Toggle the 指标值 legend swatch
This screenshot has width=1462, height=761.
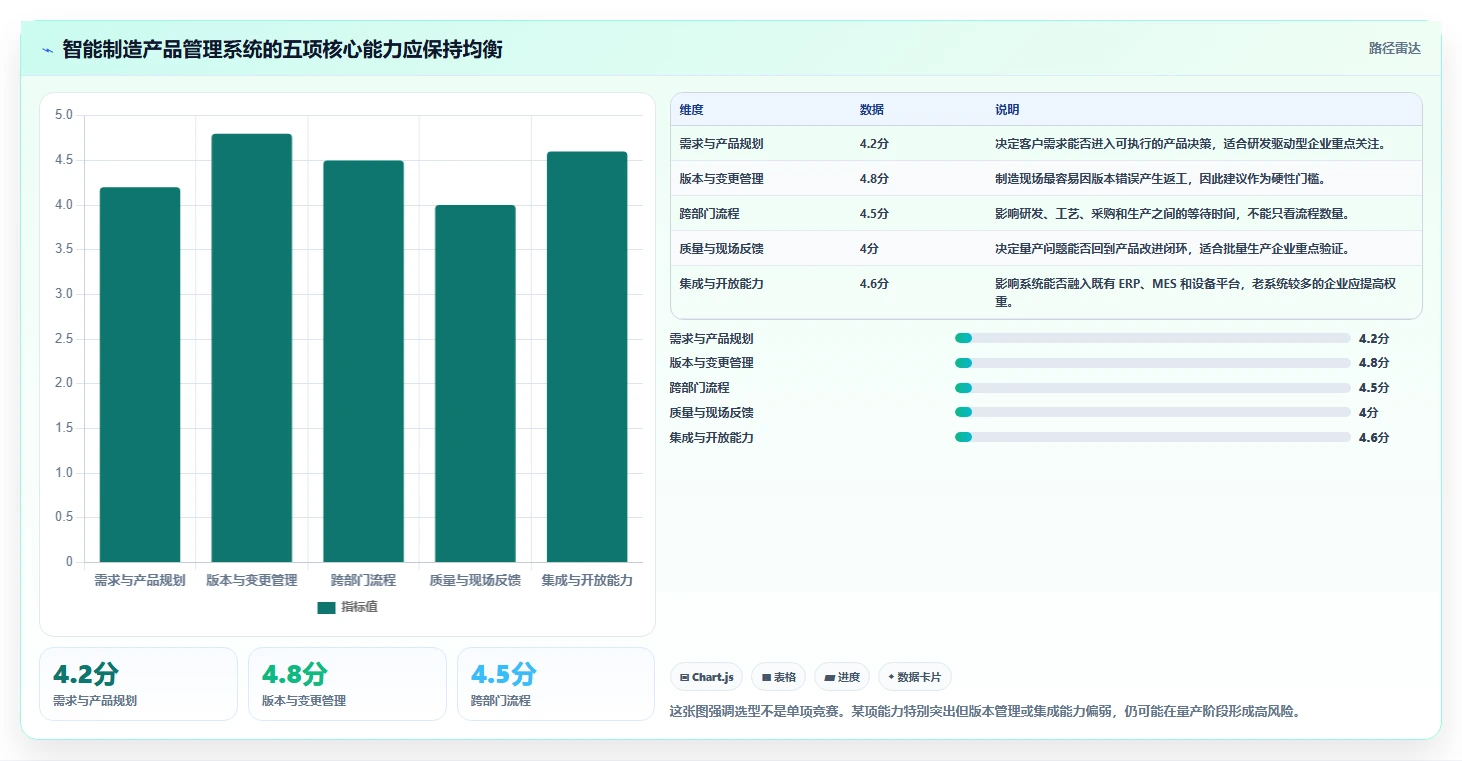(326, 607)
